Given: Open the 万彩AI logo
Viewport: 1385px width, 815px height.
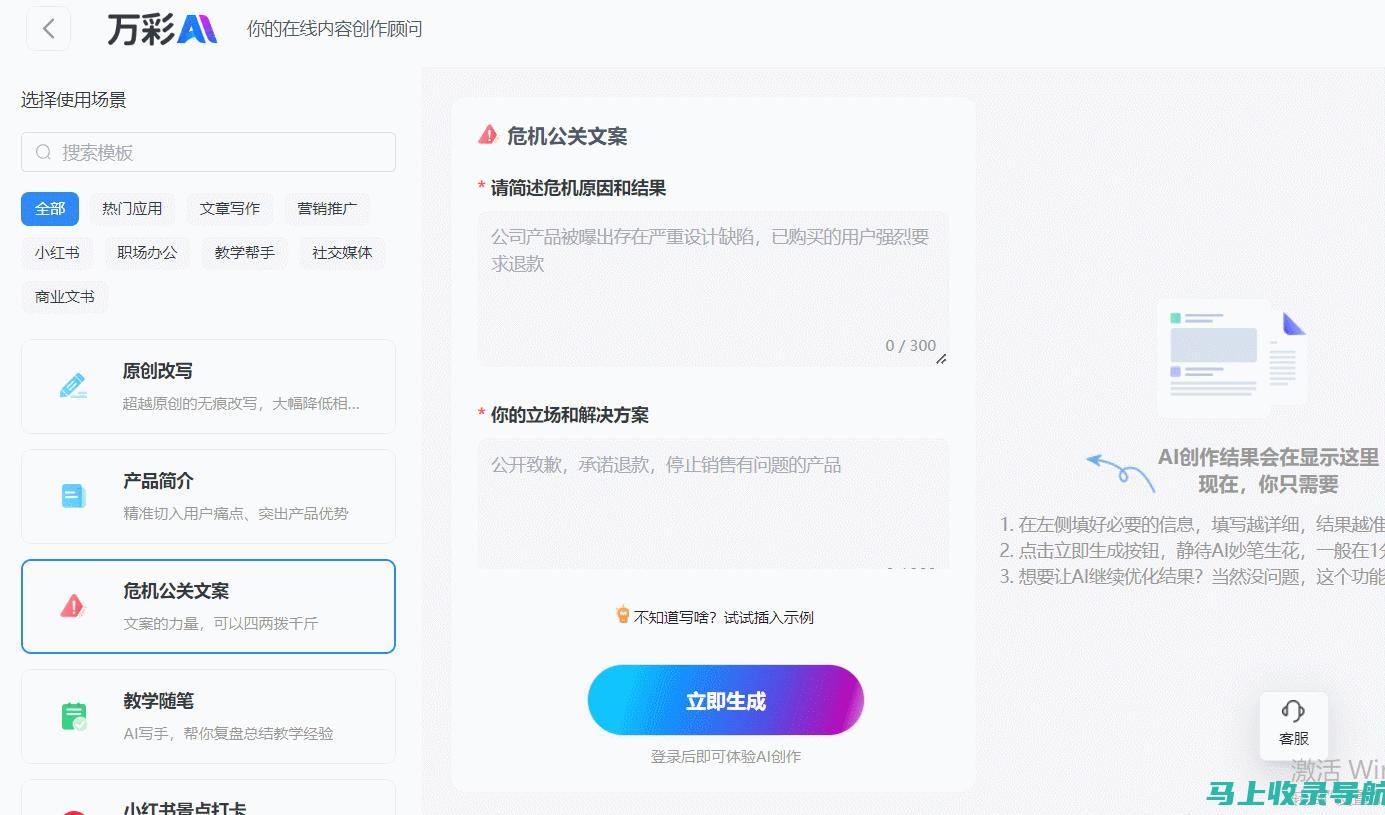Looking at the screenshot, I should coord(162,29).
